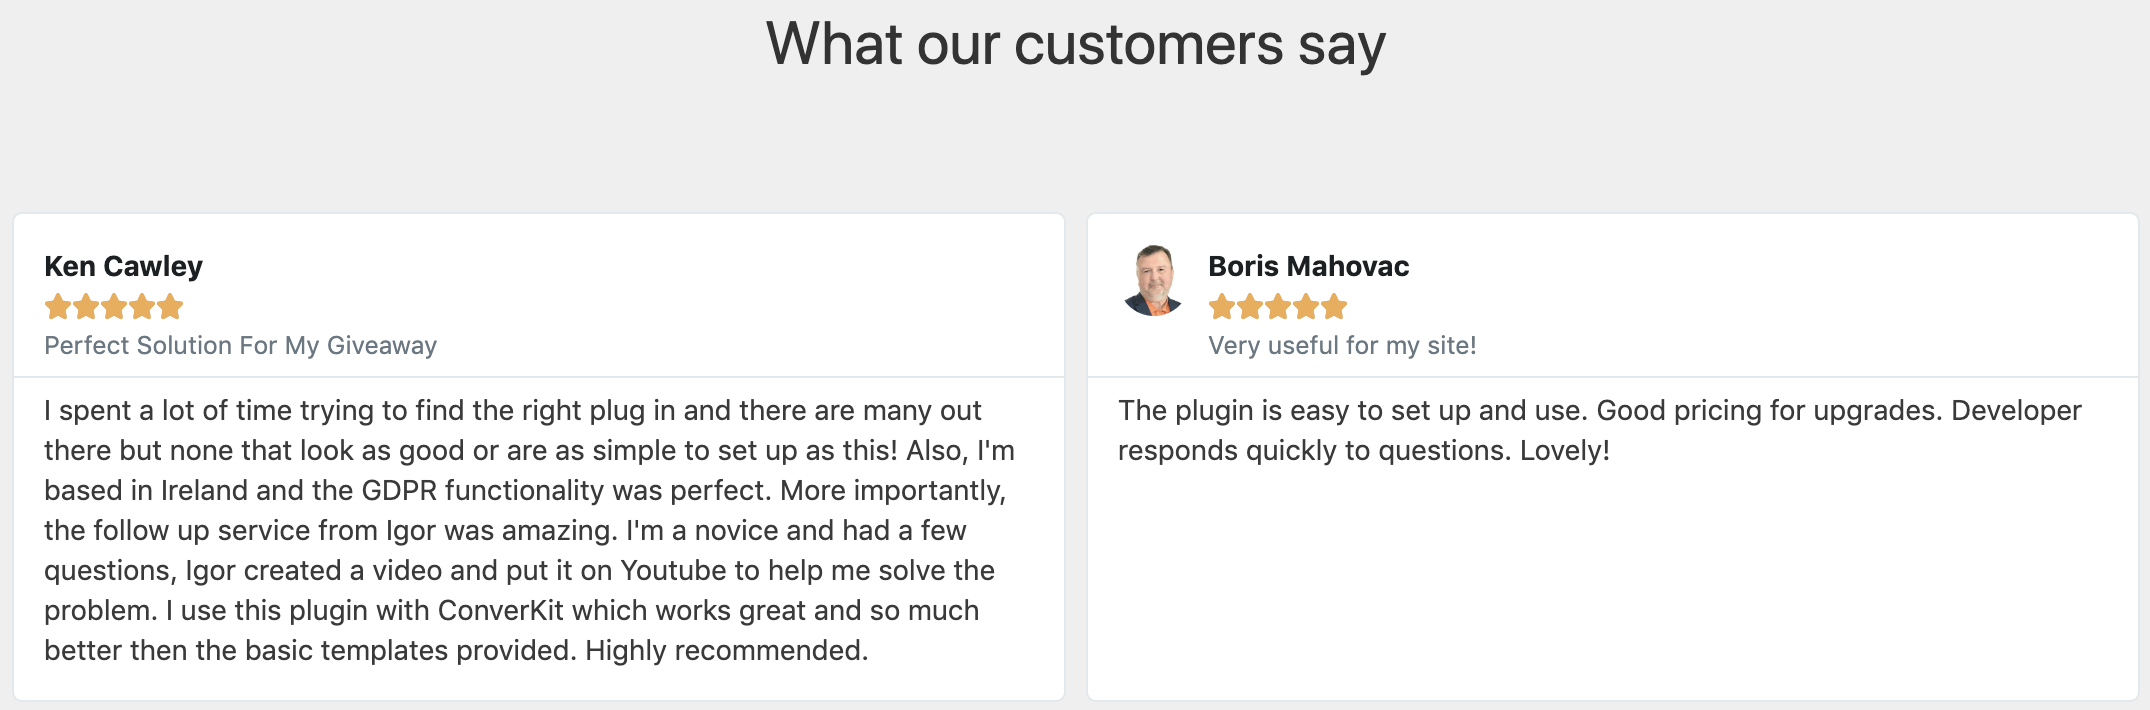This screenshot has width=2150, height=710.
Task: Click the second star in Ken Cawley's rating
Action: click(86, 306)
